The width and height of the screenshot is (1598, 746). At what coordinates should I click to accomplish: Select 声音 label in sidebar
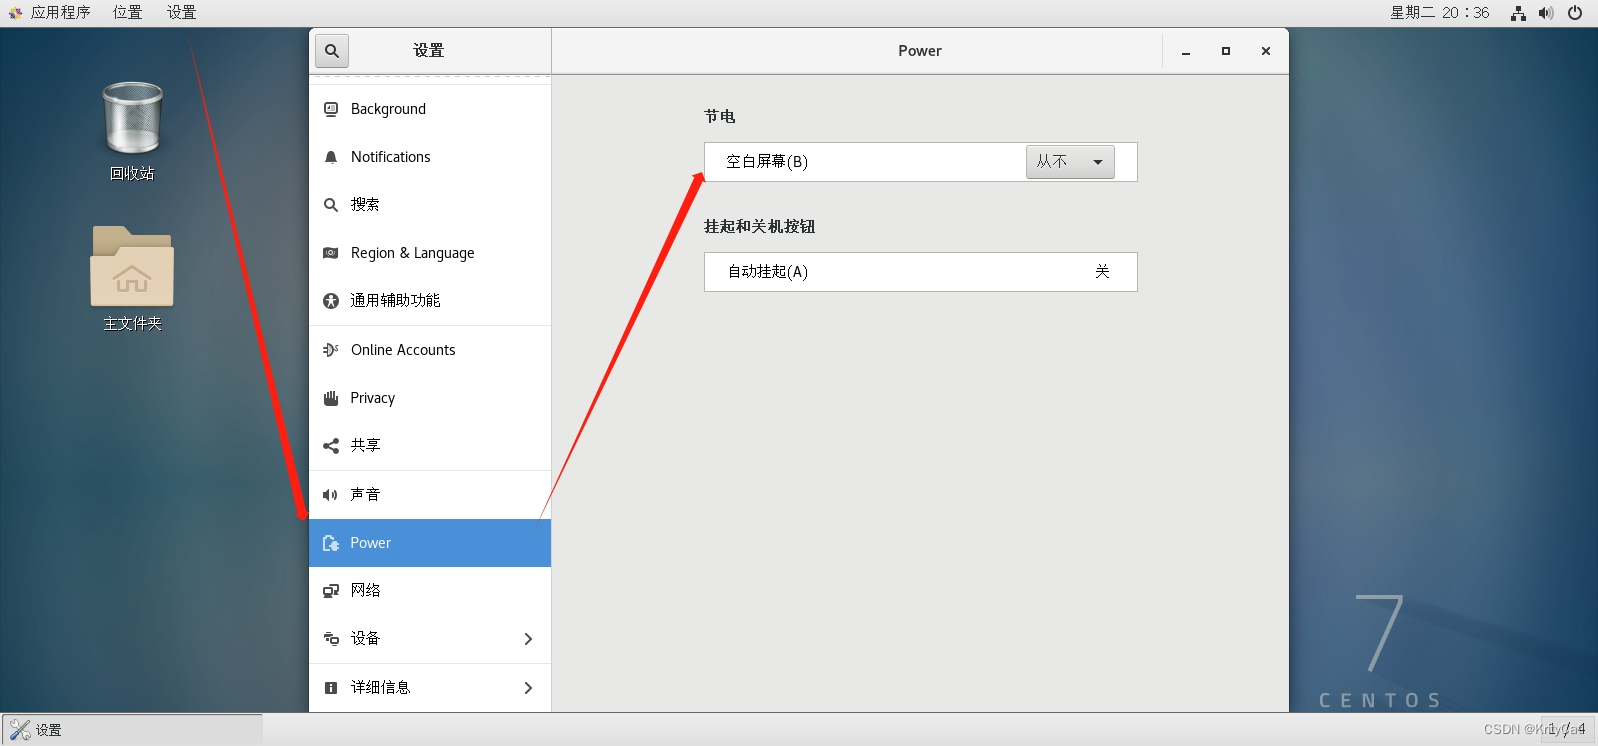coord(365,495)
